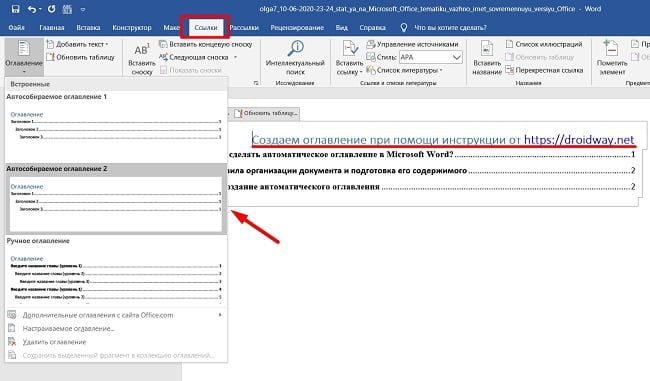Click Вставить концевую сноску
The width and height of the screenshot is (650, 381).
(206, 44)
